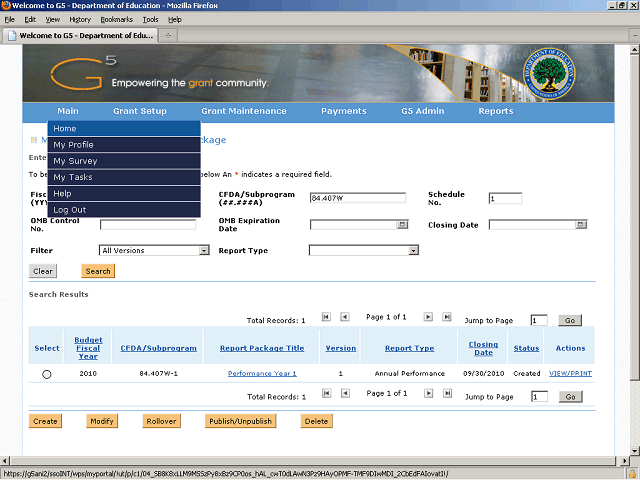
Task: Go to last page in lower pager
Action: pyautogui.click(x=447, y=393)
